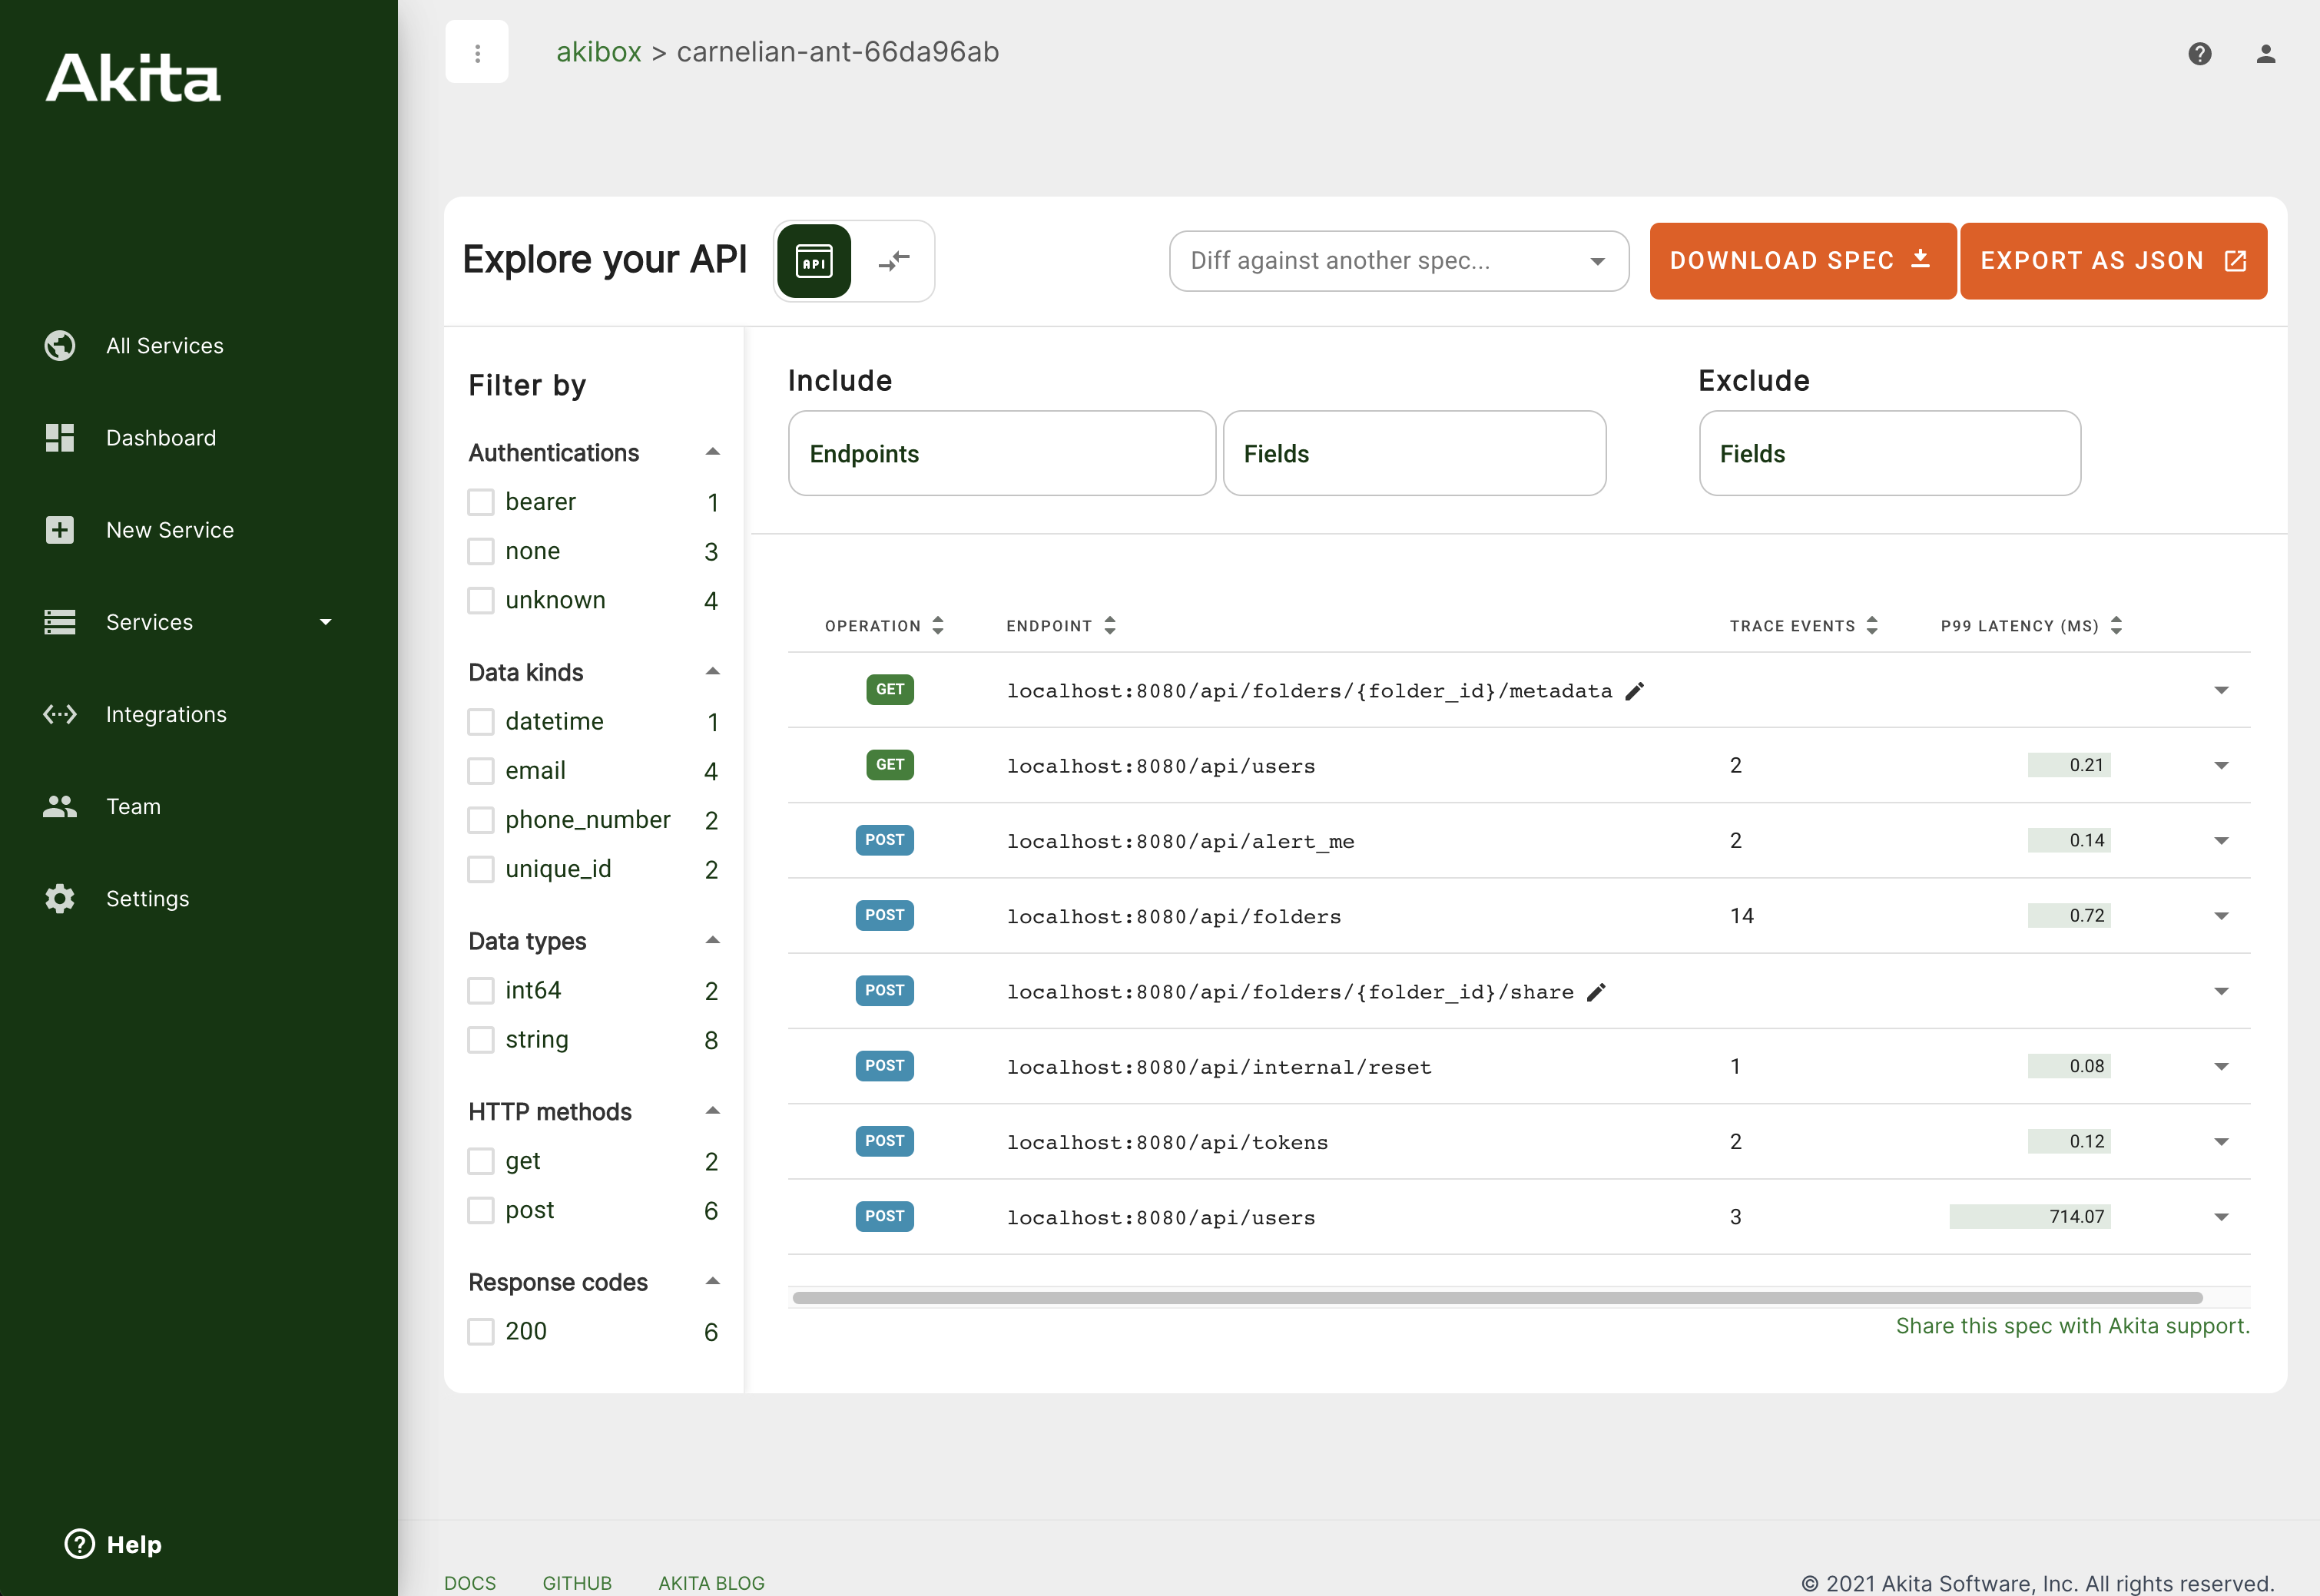Viewport: 2320px width, 1596px height.
Task: Open Diff against another spec dropdown
Action: [x=1398, y=261]
